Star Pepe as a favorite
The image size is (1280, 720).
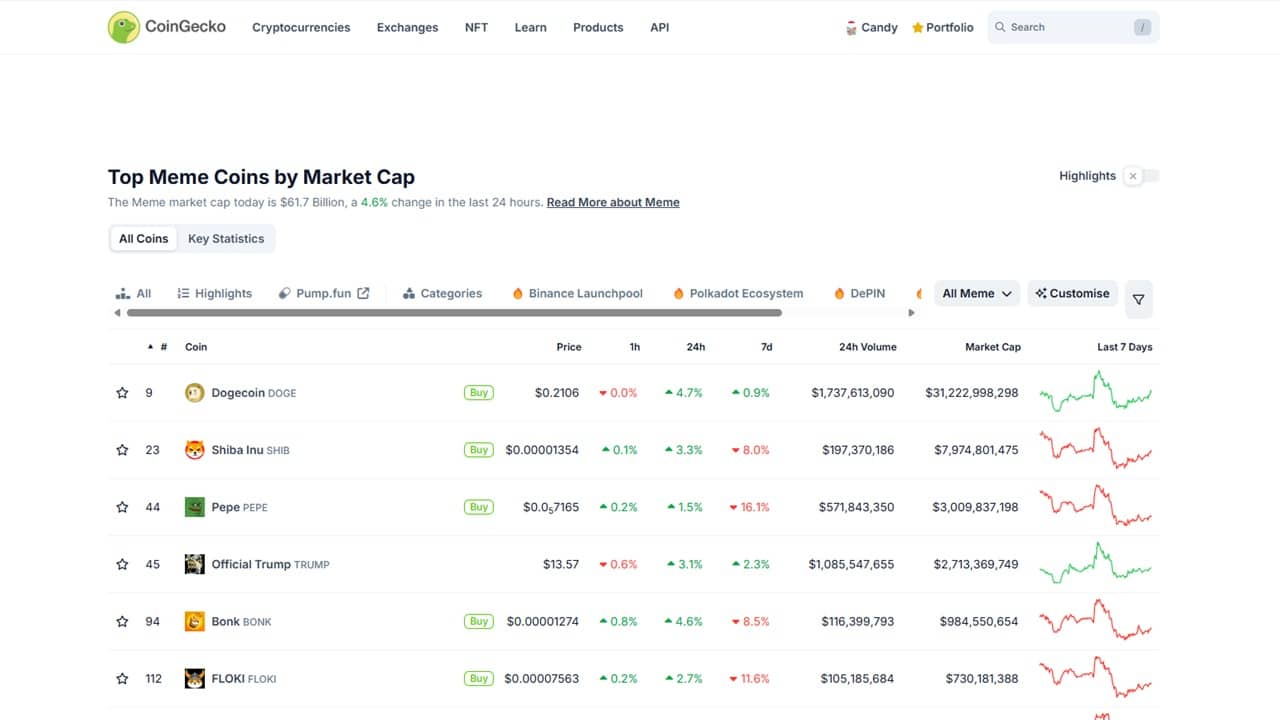click(122, 507)
